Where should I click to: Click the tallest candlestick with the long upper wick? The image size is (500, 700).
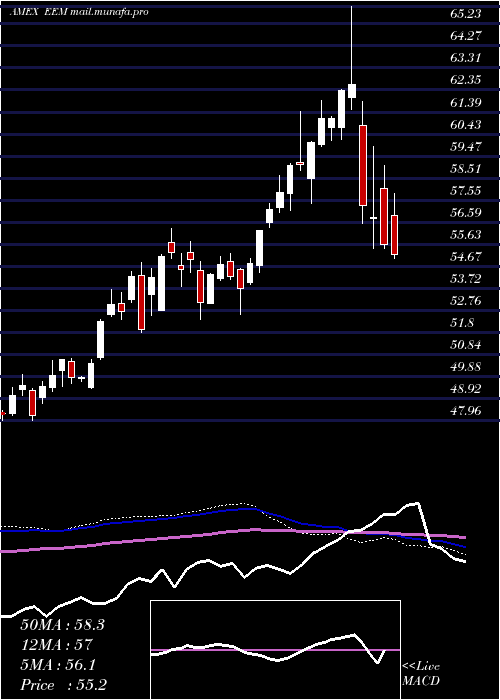pyautogui.click(x=352, y=58)
